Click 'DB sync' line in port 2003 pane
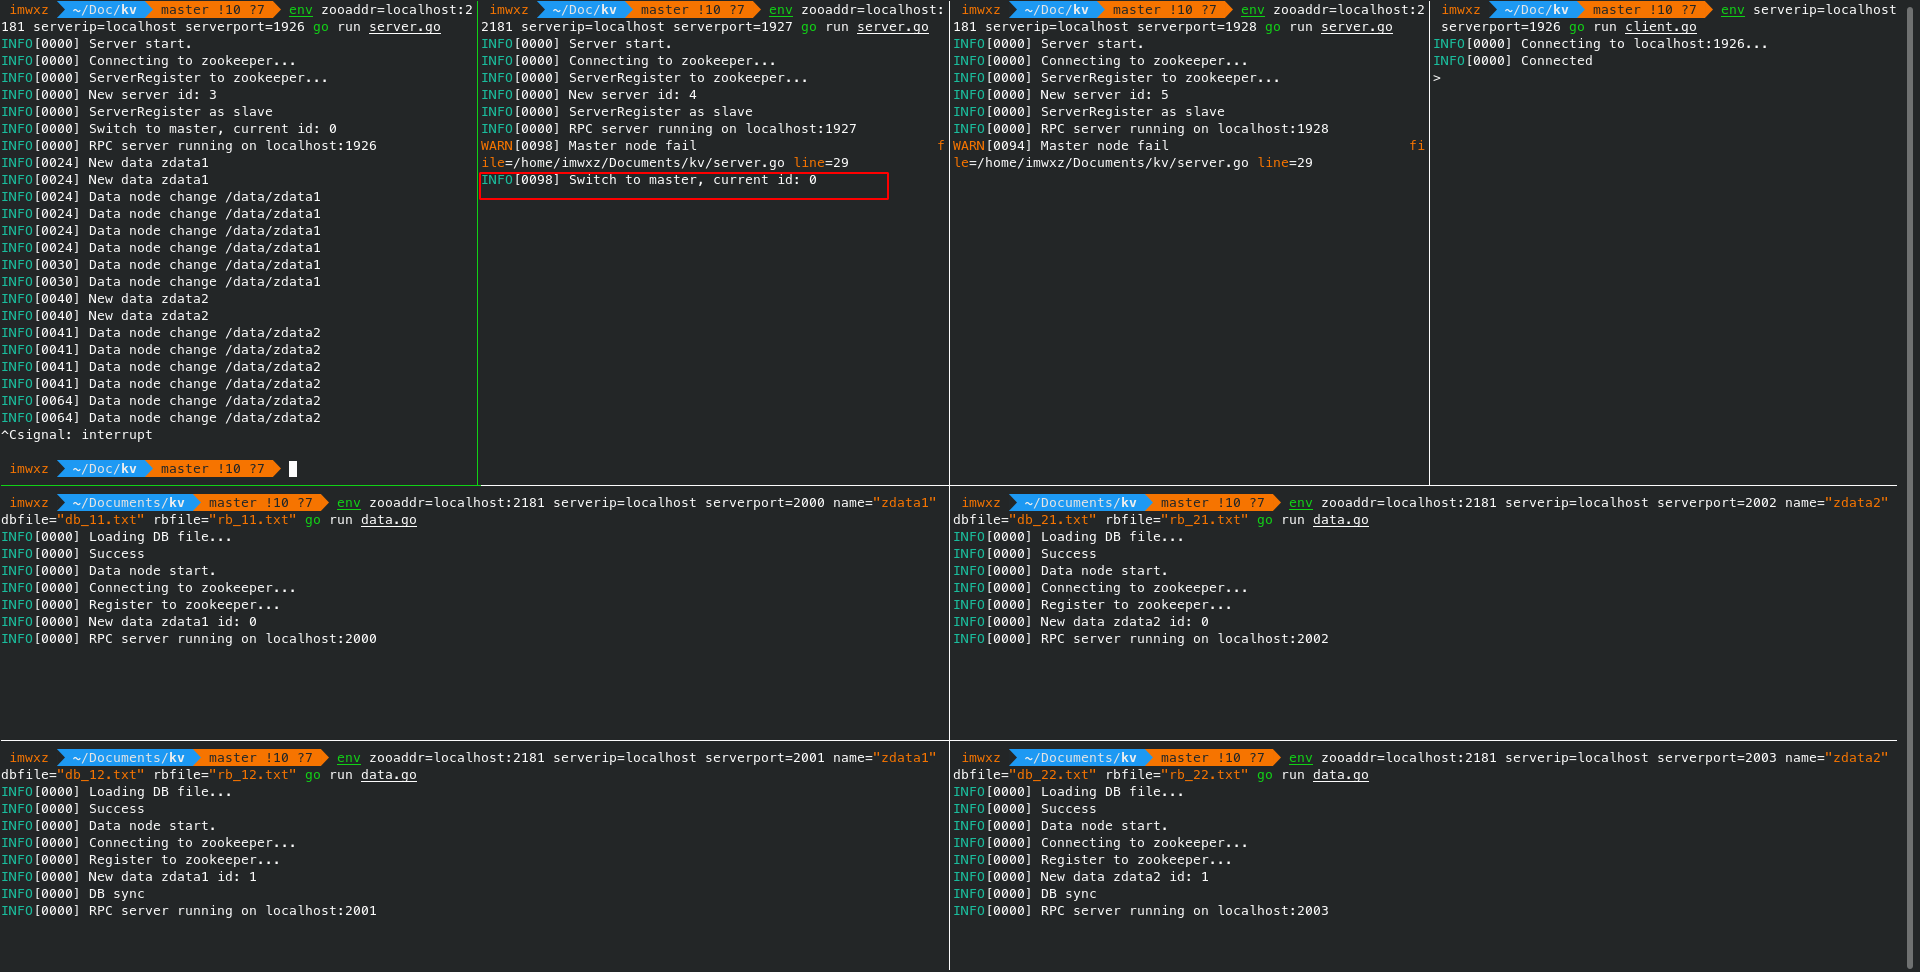 1025,894
